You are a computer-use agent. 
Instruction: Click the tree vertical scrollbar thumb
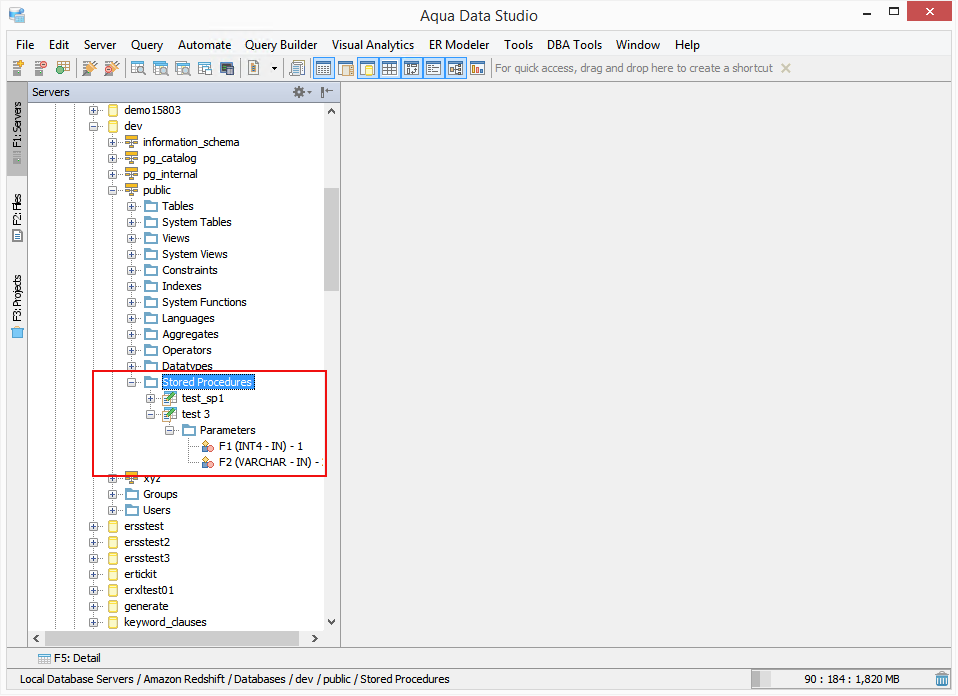point(332,240)
